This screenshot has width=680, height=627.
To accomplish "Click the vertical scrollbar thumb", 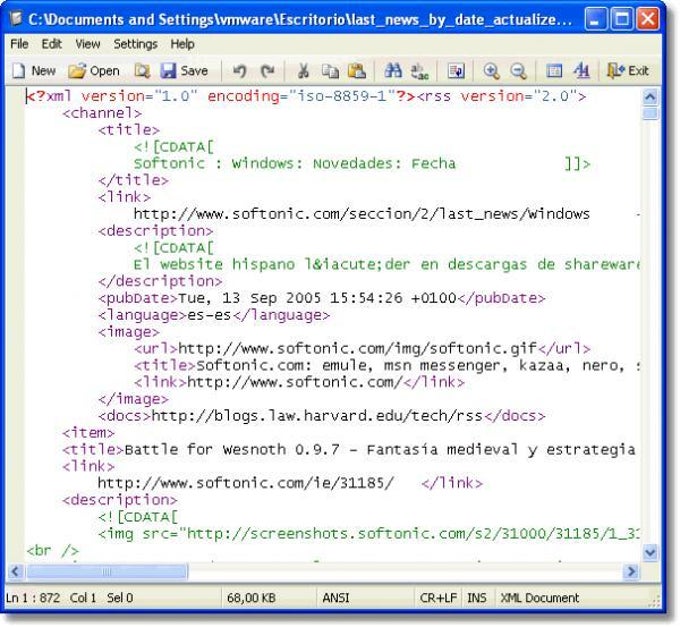I will [650, 113].
